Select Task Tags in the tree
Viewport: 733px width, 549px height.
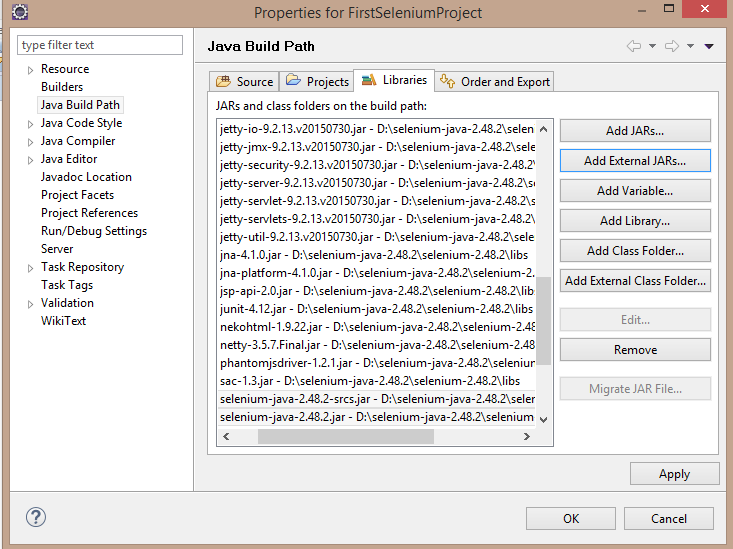click(x=67, y=285)
